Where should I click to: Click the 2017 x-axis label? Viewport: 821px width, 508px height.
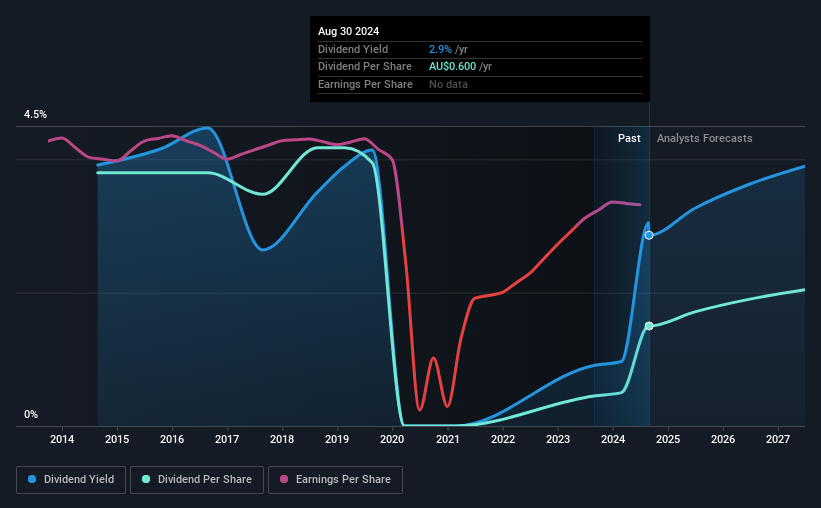click(227, 439)
